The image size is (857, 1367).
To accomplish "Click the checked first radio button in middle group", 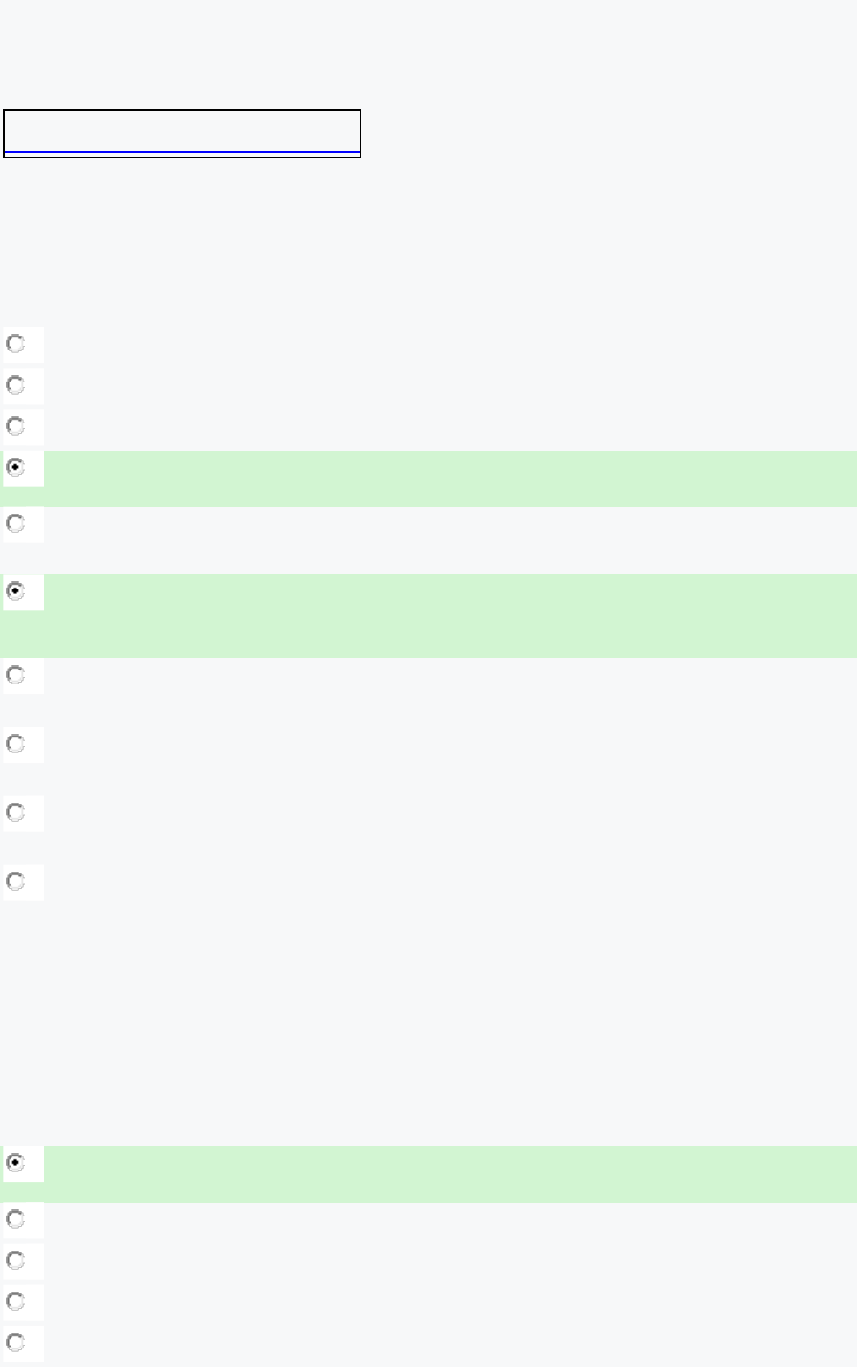I will [x=16, y=591].
